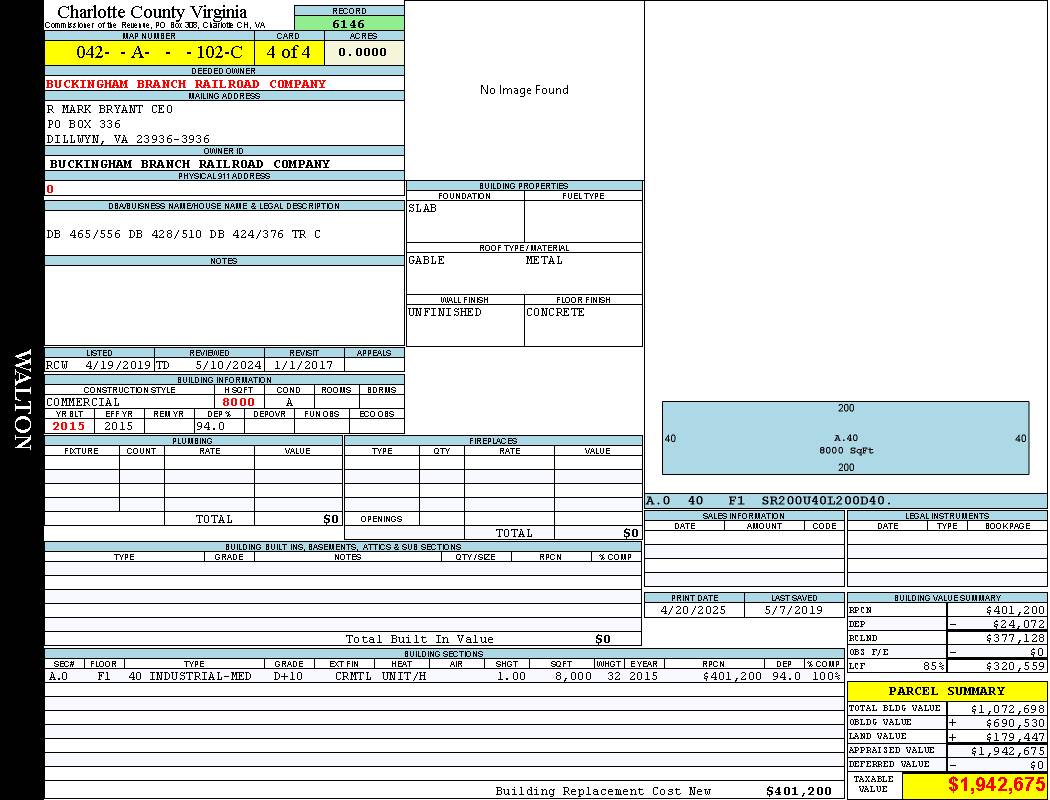Viewport: 1050px width, 800px height.
Task: Click the empty Notes field
Action: 224,305
